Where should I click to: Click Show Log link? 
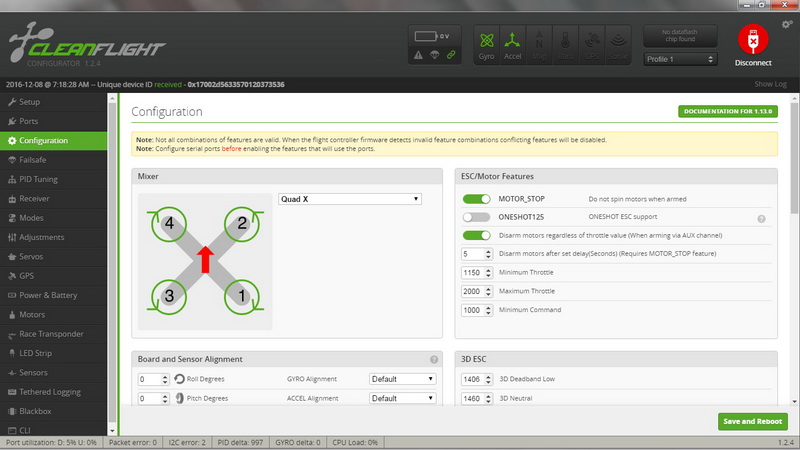point(770,84)
